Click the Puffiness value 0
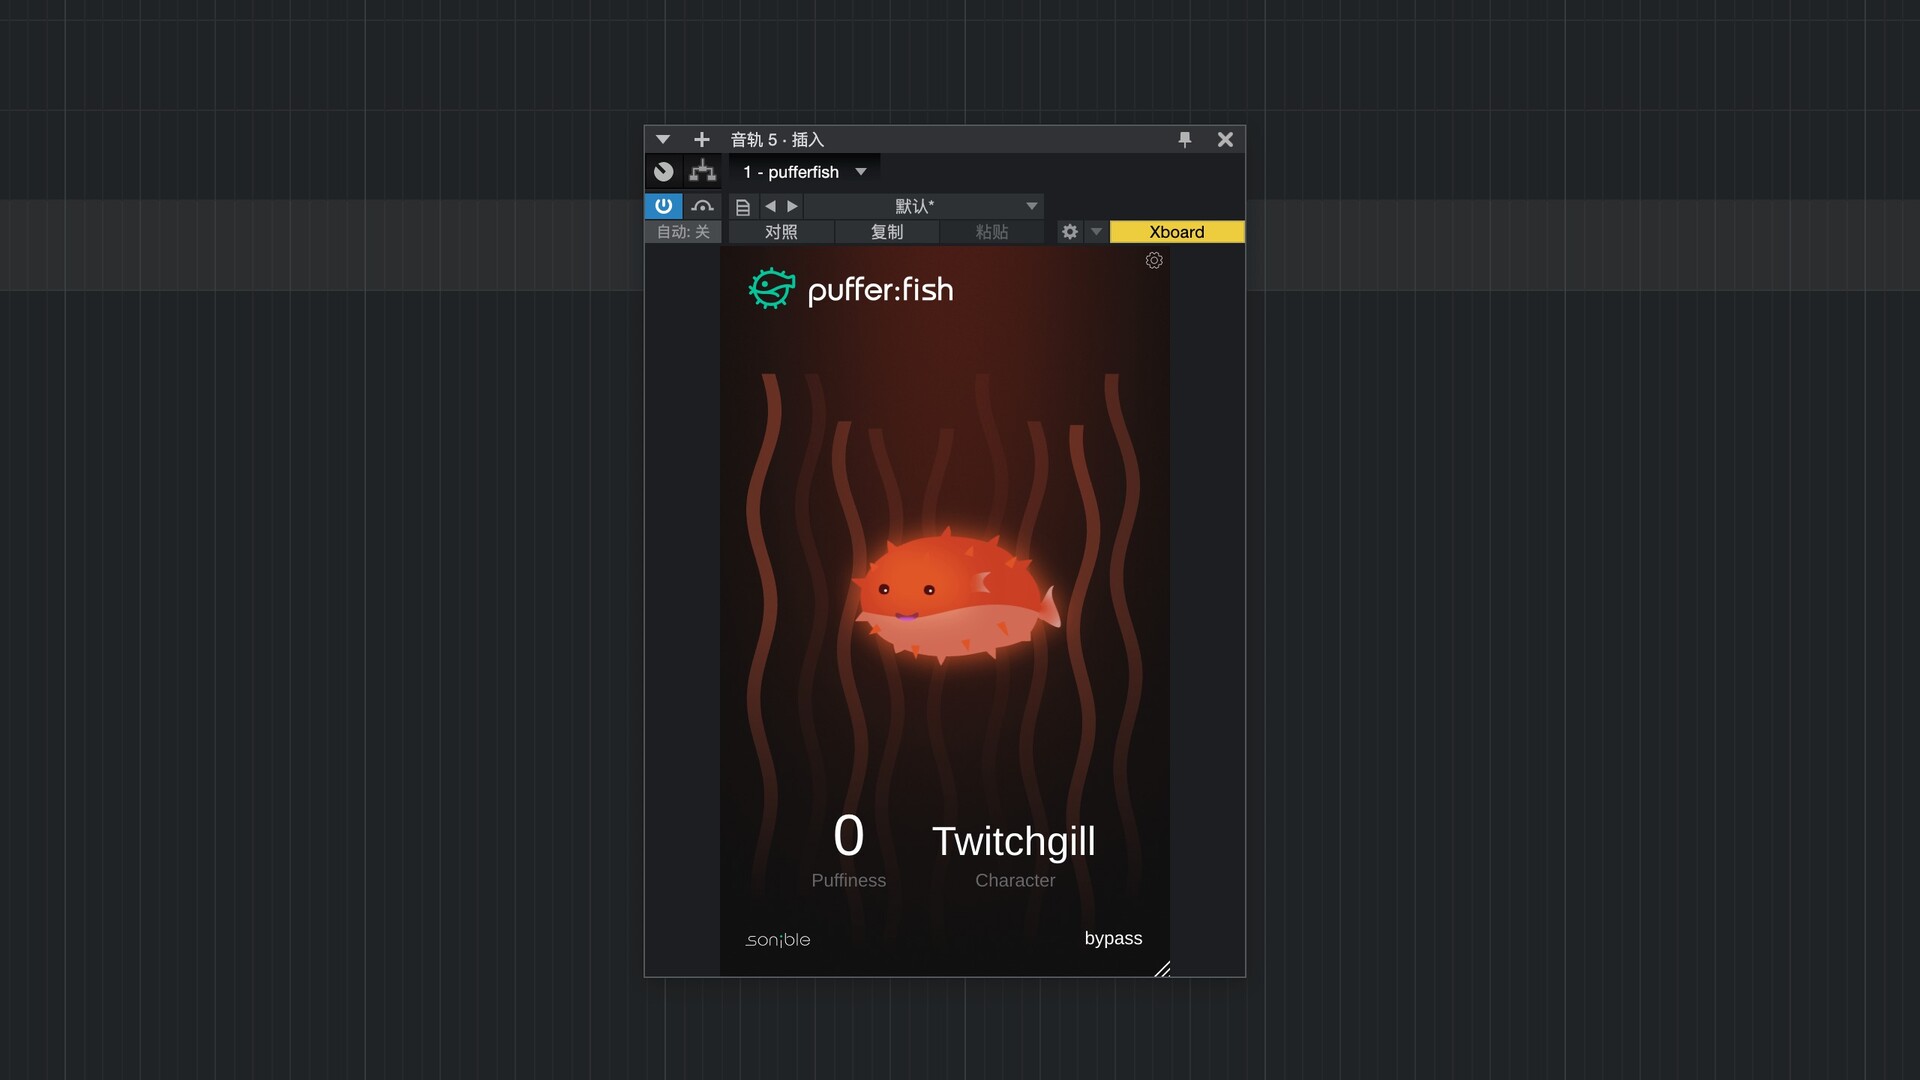The height and width of the screenshot is (1080, 1920). [848, 836]
